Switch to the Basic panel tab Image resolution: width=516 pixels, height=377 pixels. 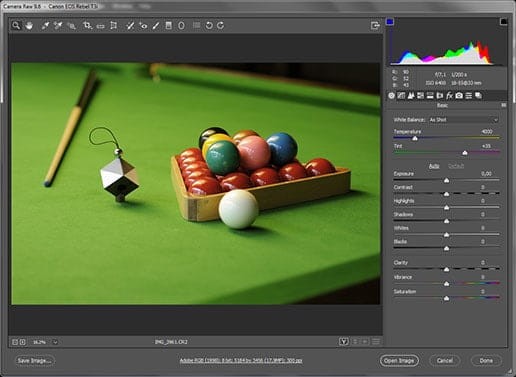[x=391, y=96]
